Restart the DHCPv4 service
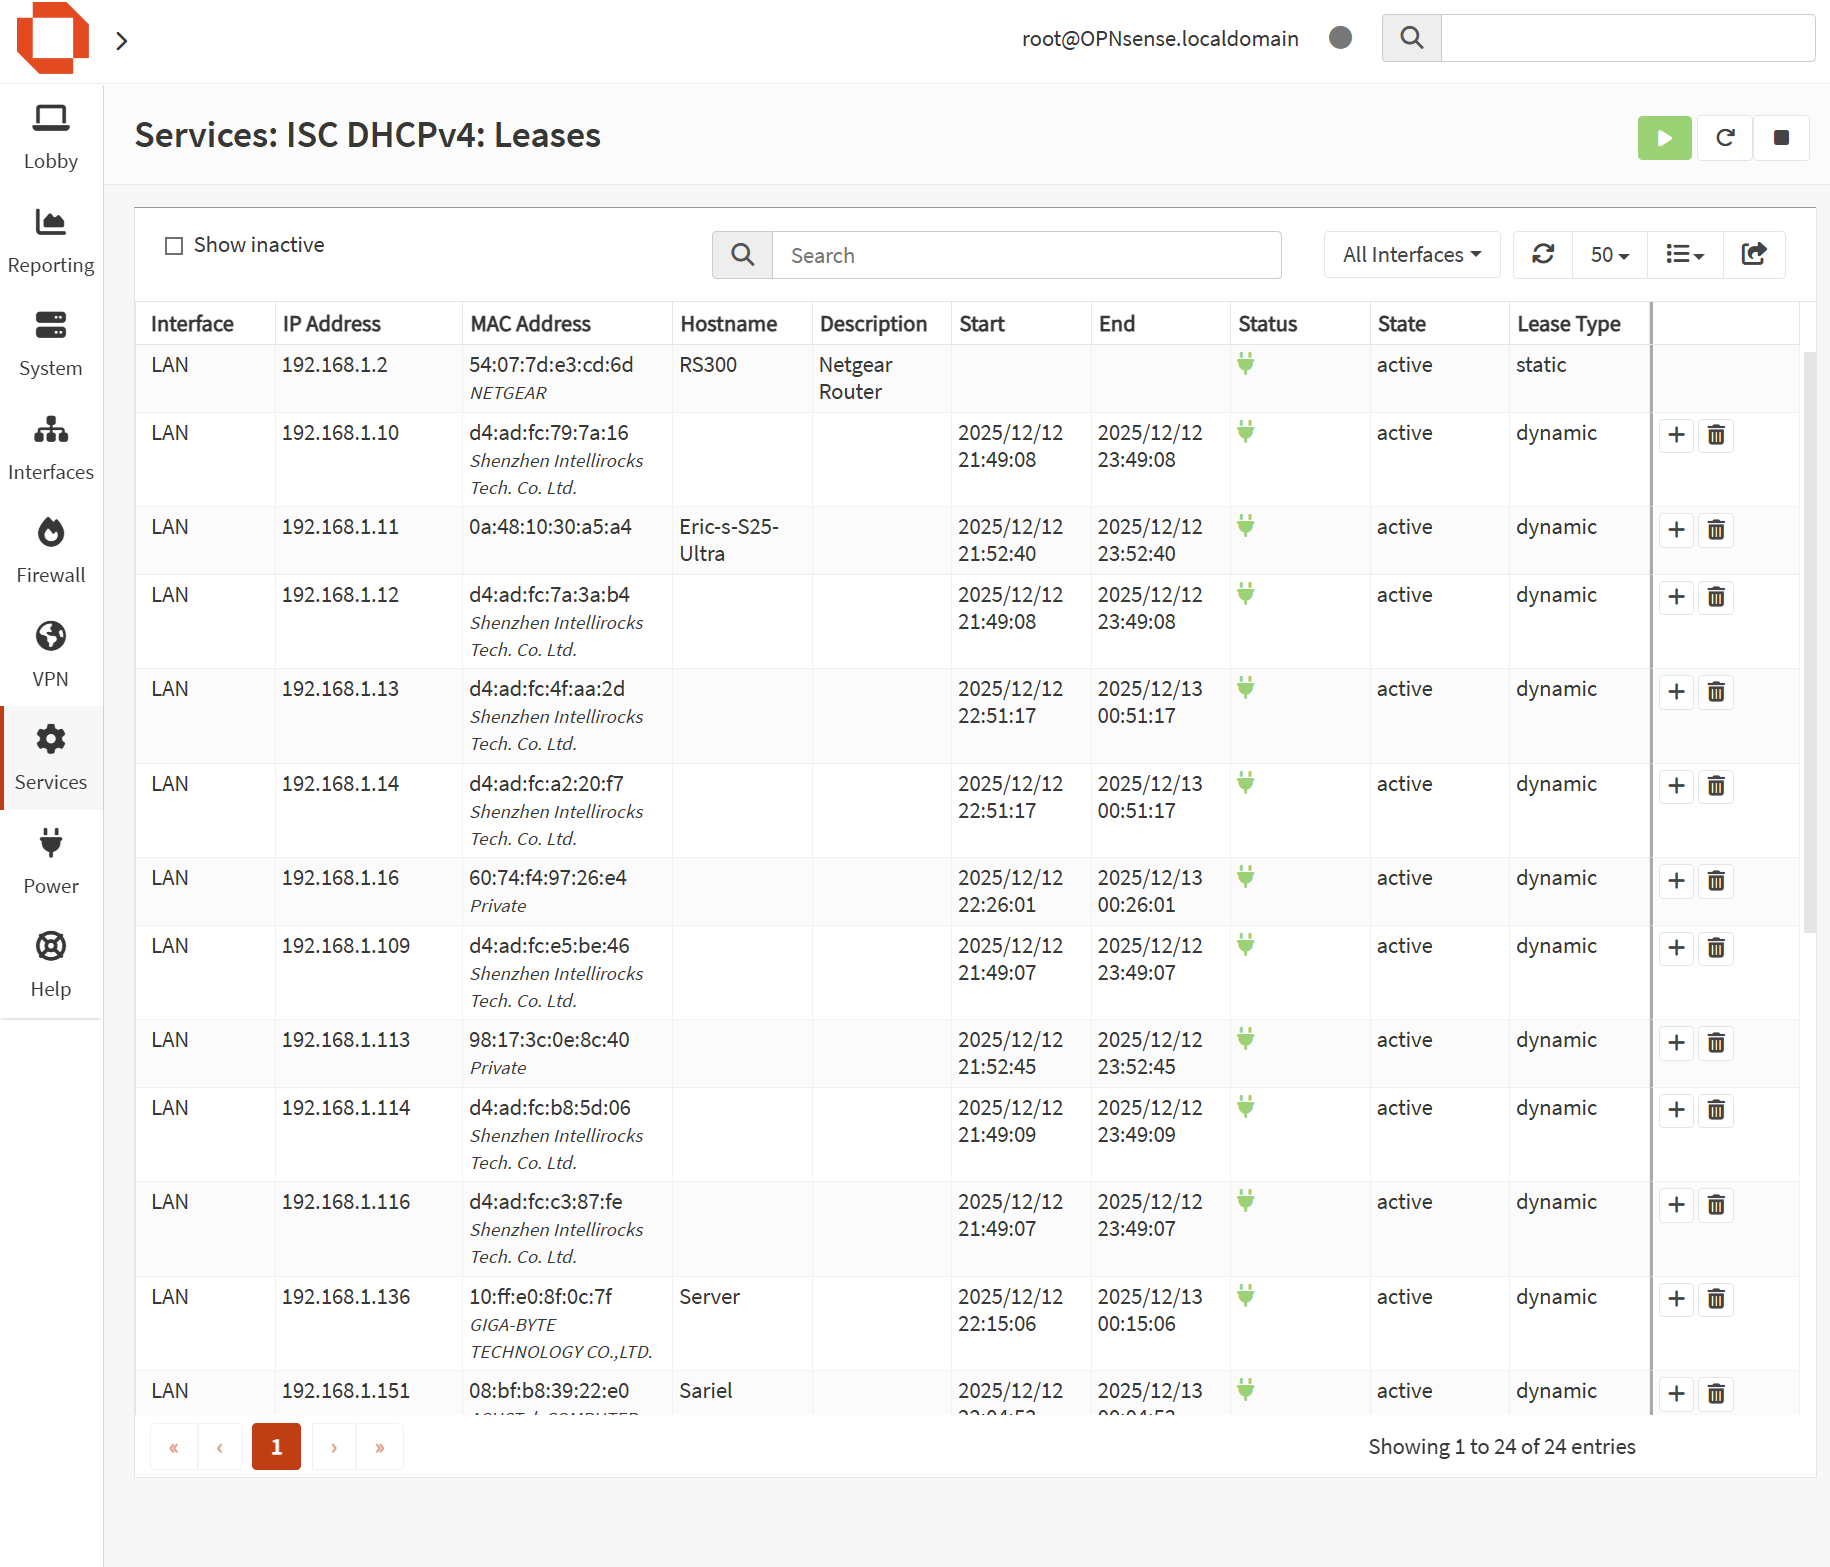The width and height of the screenshot is (1830, 1567). pyautogui.click(x=1725, y=138)
